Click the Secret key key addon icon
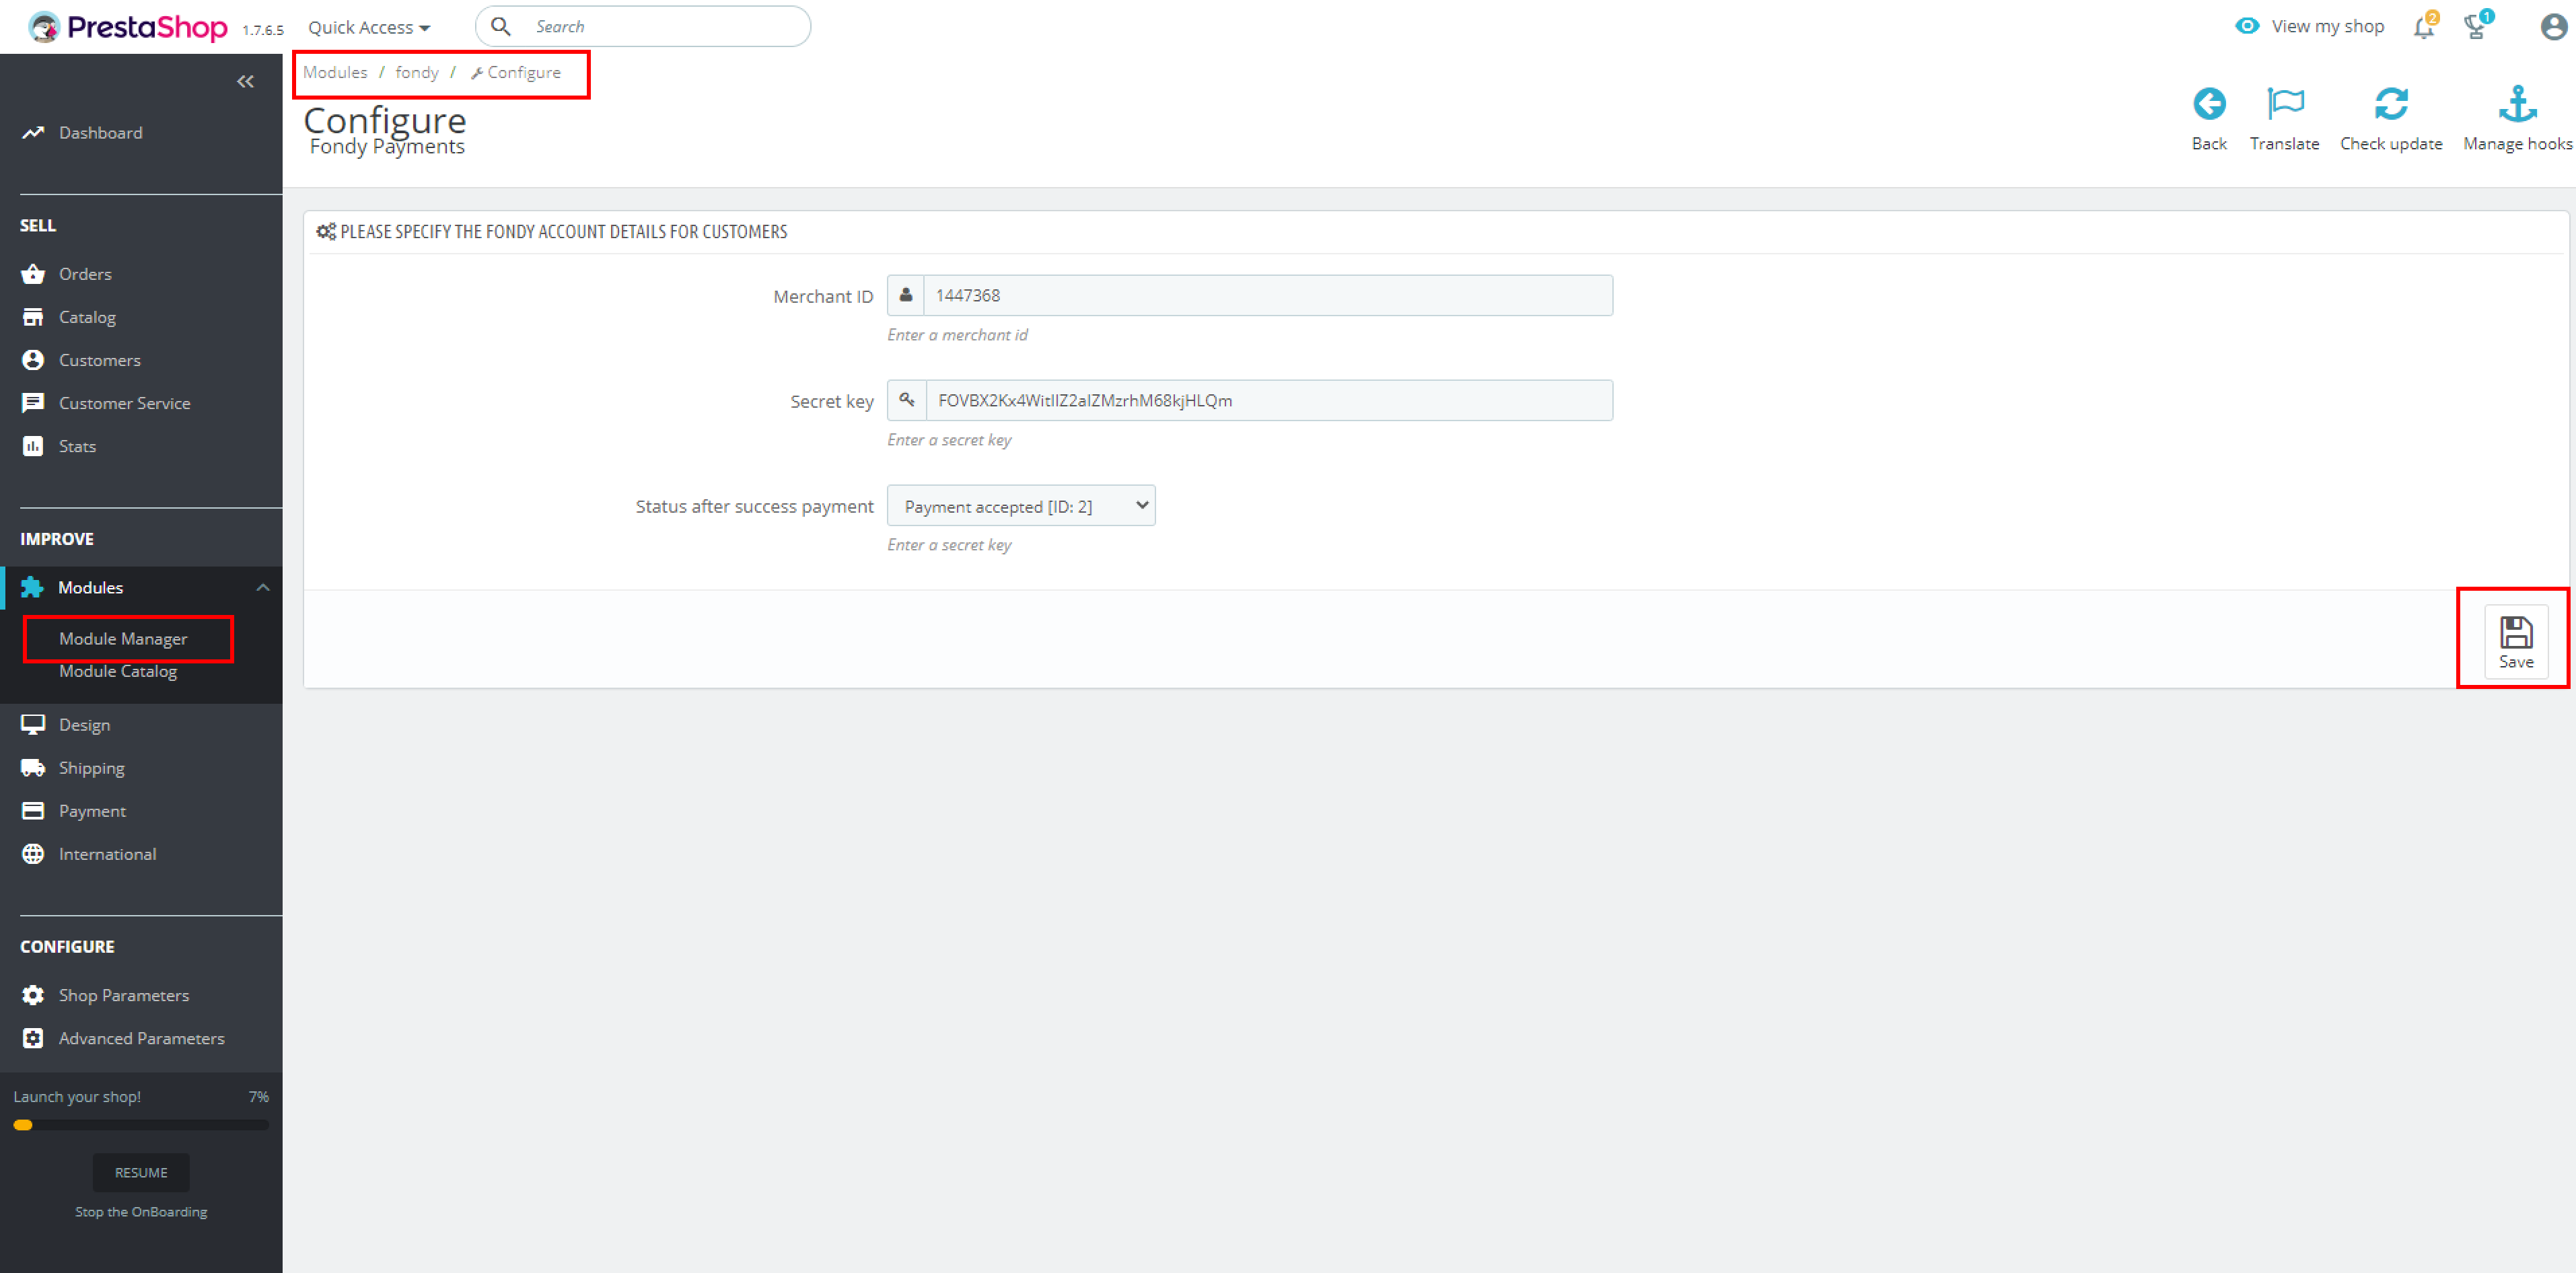This screenshot has width=2576, height=1273. point(906,400)
